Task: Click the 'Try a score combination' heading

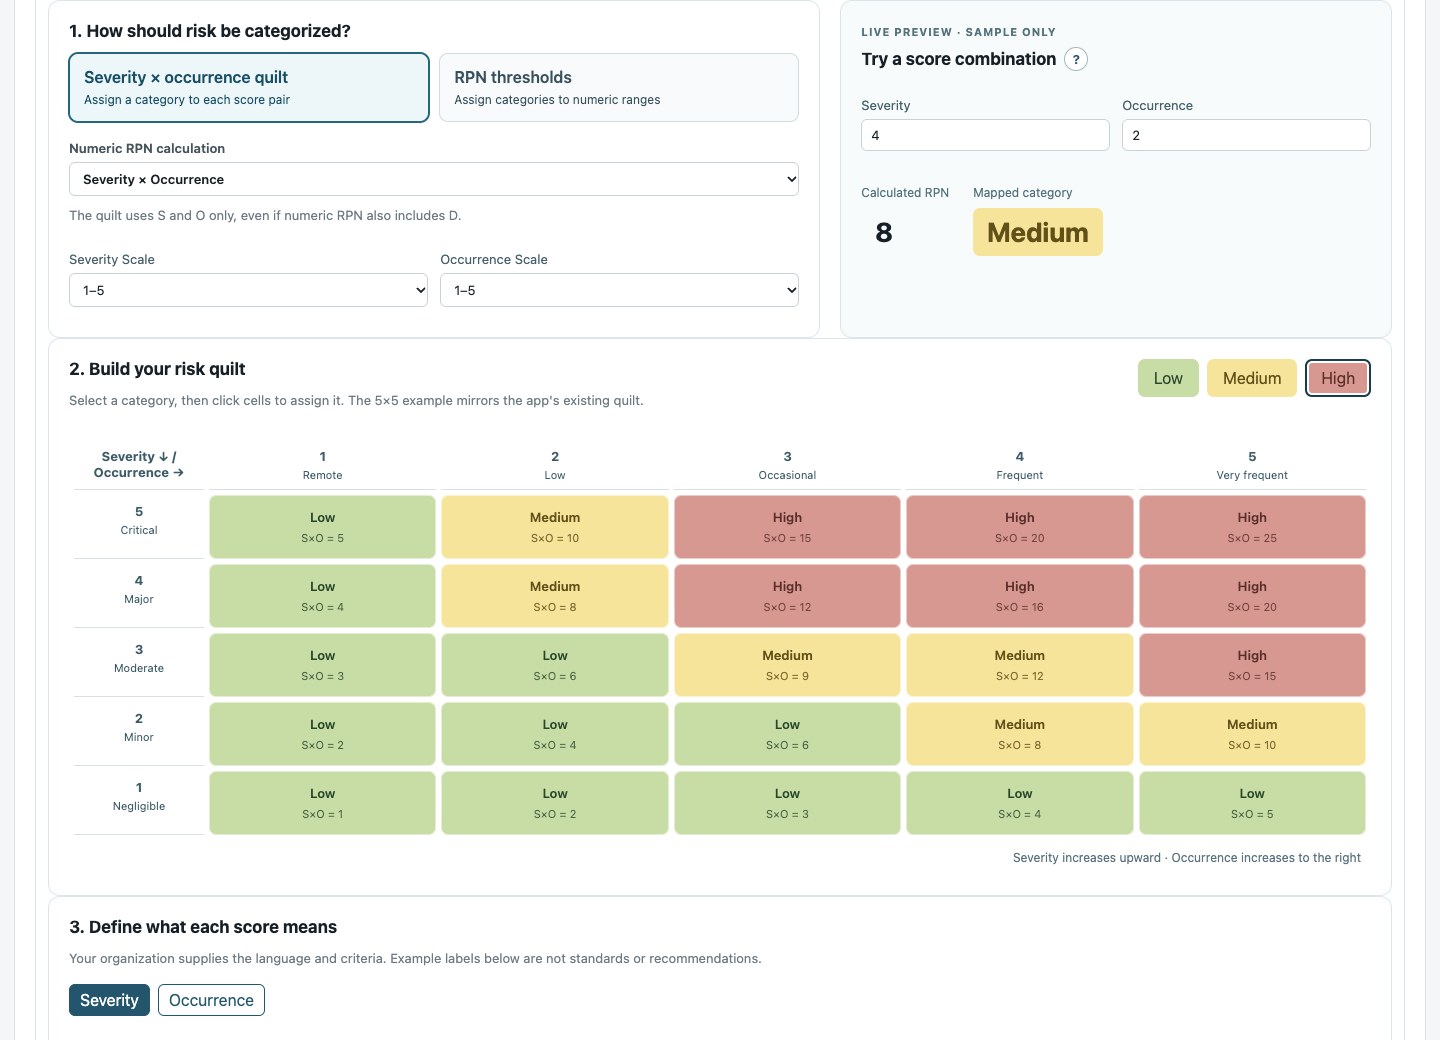Action: [958, 59]
